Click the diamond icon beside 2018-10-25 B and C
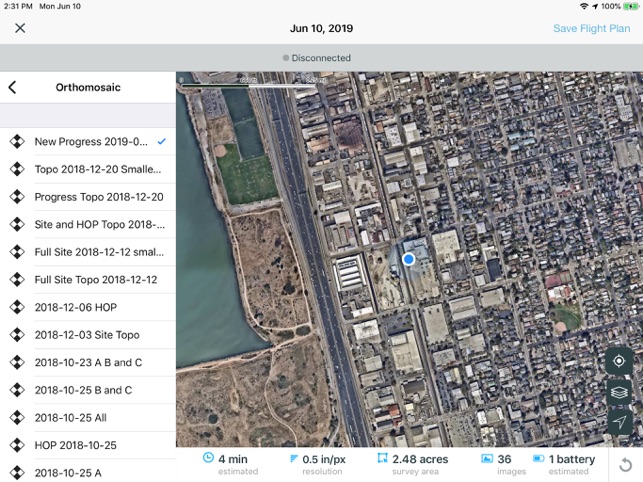Image resolution: width=643 pixels, height=482 pixels. pyautogui.click(x=17, y=390)
